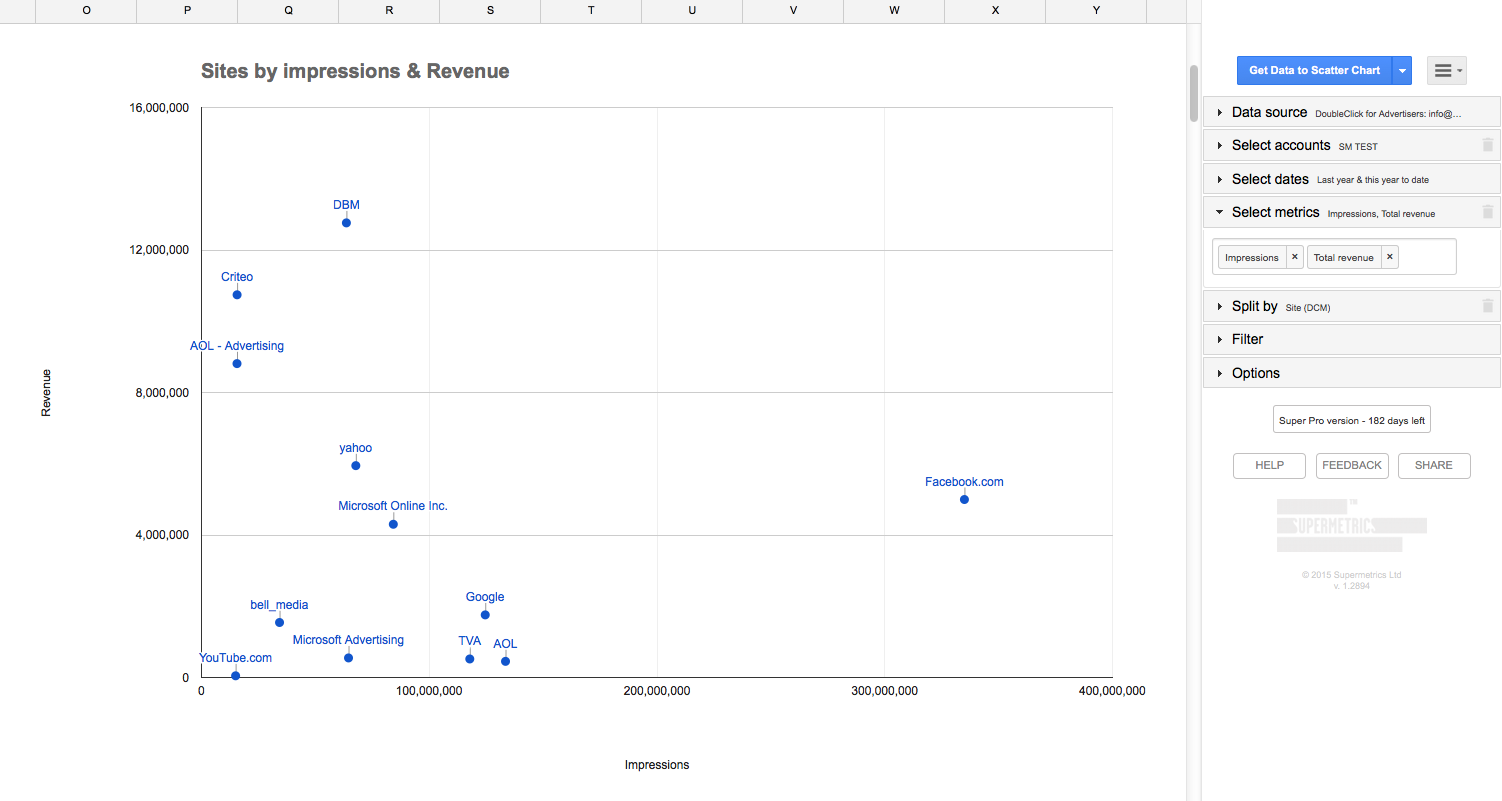Click the Microsoft Online Inc. label
The width and height of the screenshot is (1502, 801).
pyautogui.click(x=393, y=506)
